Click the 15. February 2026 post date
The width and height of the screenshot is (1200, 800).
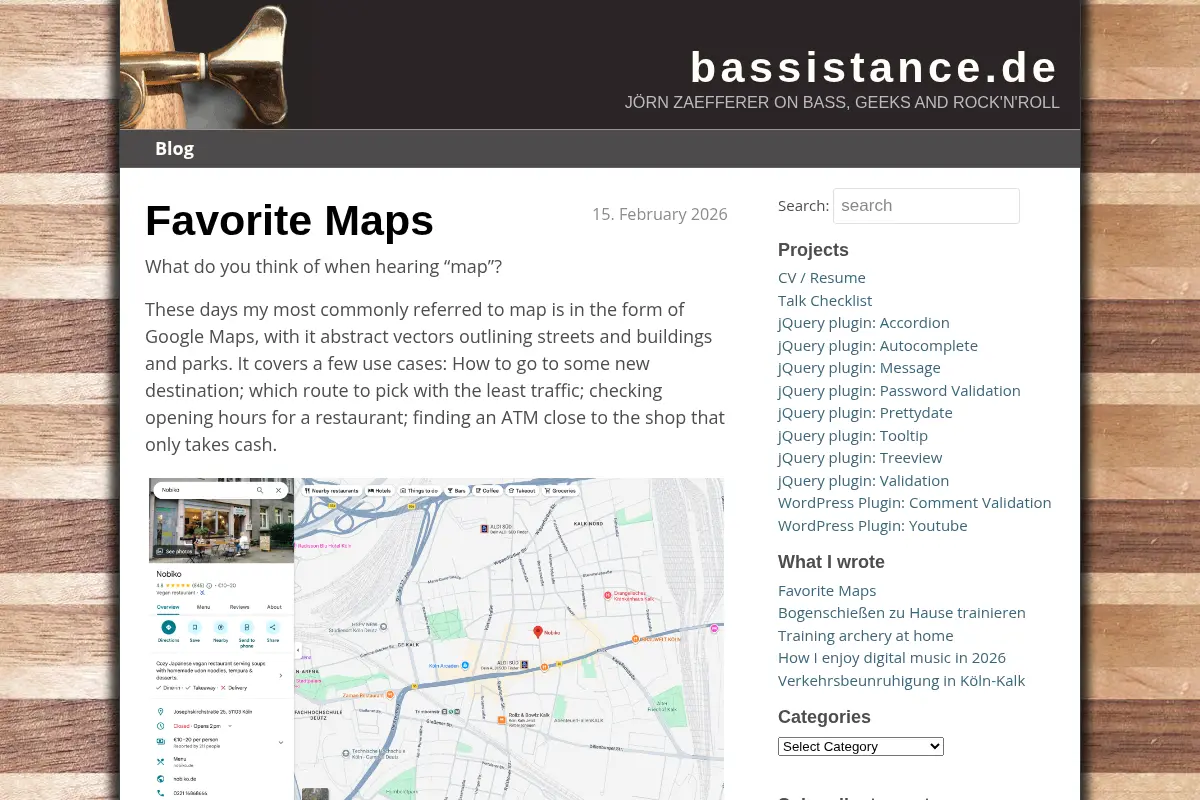pyautogui.click(x=660, y=214)
